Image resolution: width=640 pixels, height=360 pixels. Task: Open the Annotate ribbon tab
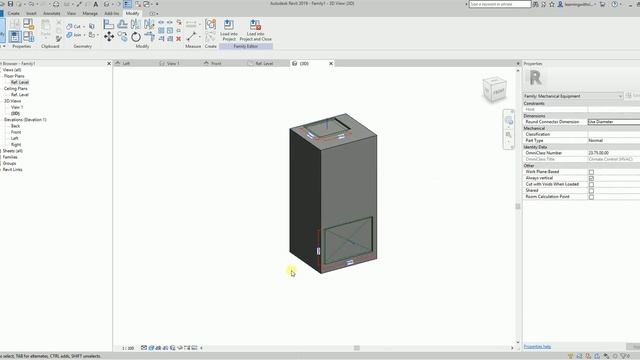[52, 13]
